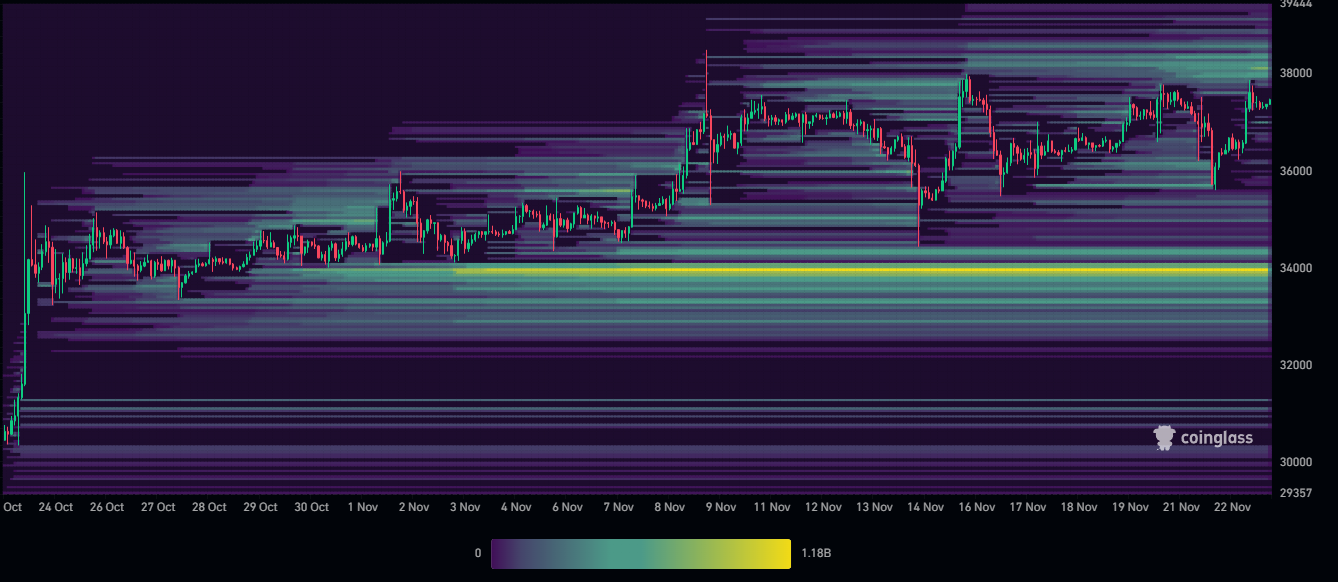This screenshot has height=582, width=1338.
Task: Click the heatmap color gradient legend bar
Action: (640, 553)
